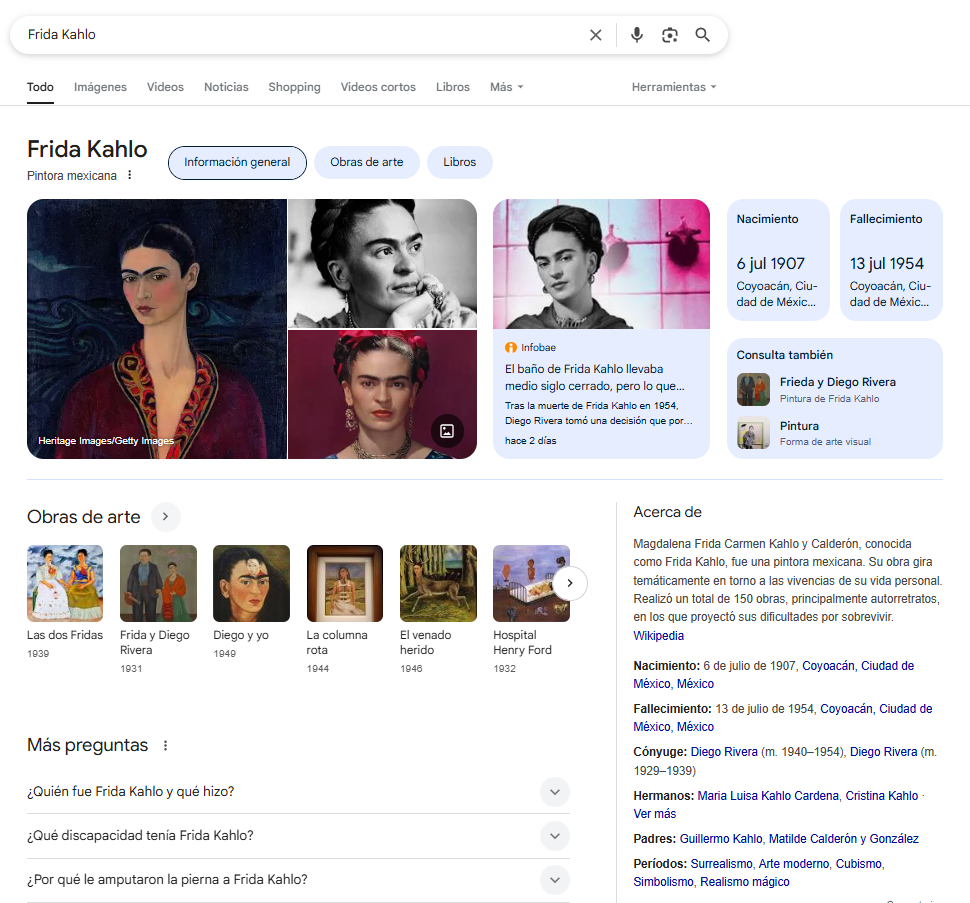This screenshot has height=903, width=970.
Task: Open the Herramientas dropdown
Action: click(673, 87)
